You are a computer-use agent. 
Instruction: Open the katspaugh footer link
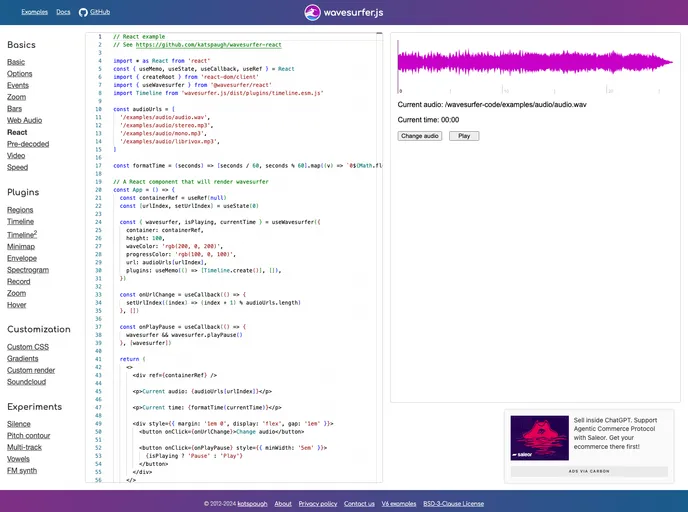pyautogui.click(x=252, y=504)
